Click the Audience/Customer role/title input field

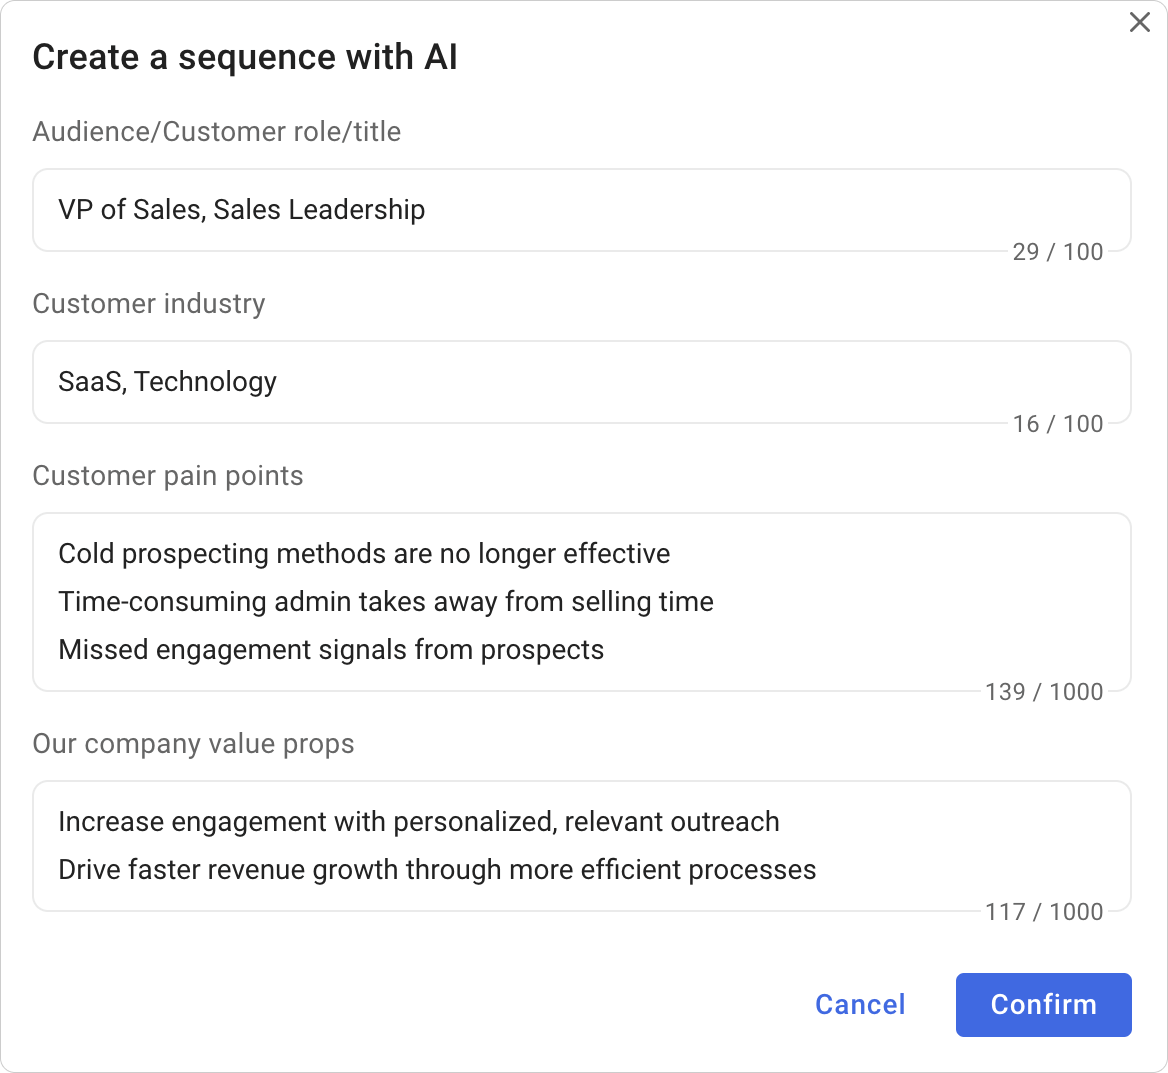coord(580,210)
